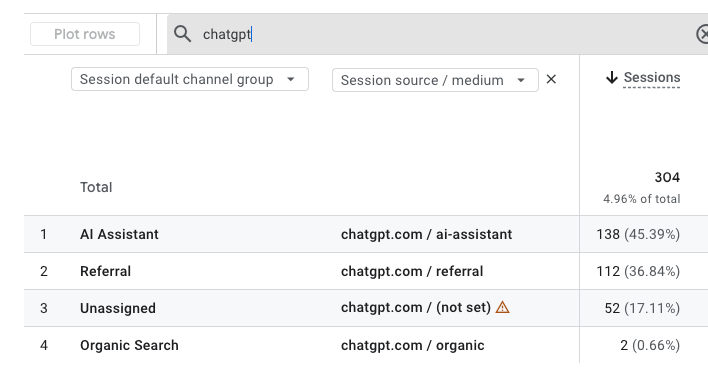Click the Plot rows button
The width and height of the screenshot is (708, 378).
(x=85, y=34)
